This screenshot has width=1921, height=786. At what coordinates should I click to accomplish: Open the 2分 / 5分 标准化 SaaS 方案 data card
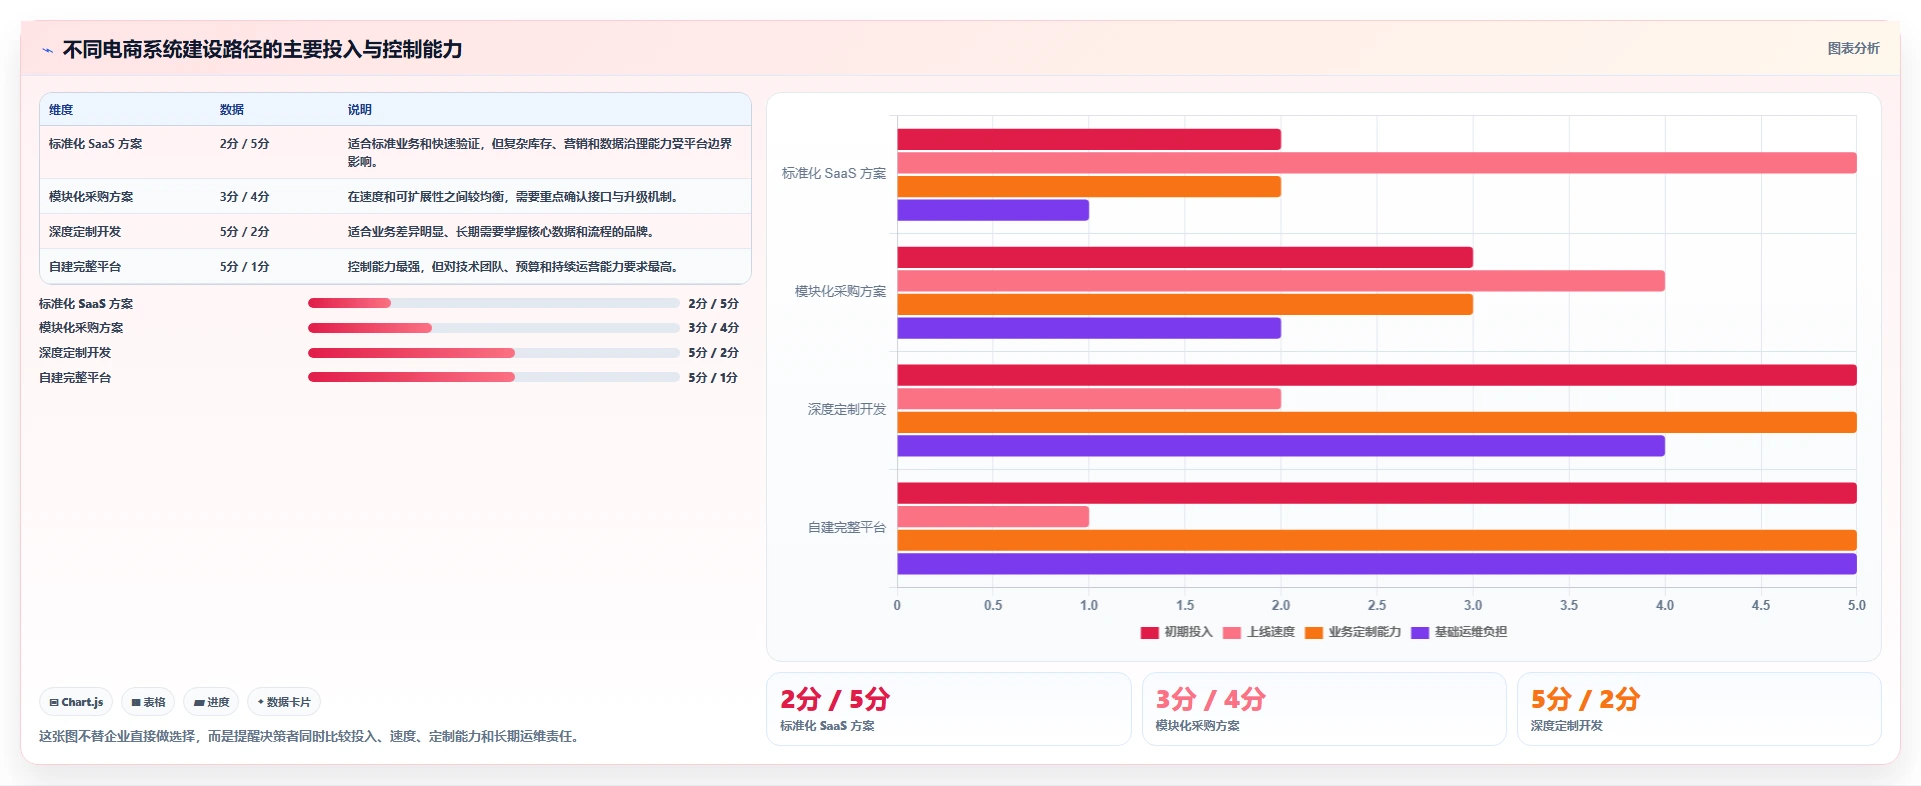click(948, 709)
